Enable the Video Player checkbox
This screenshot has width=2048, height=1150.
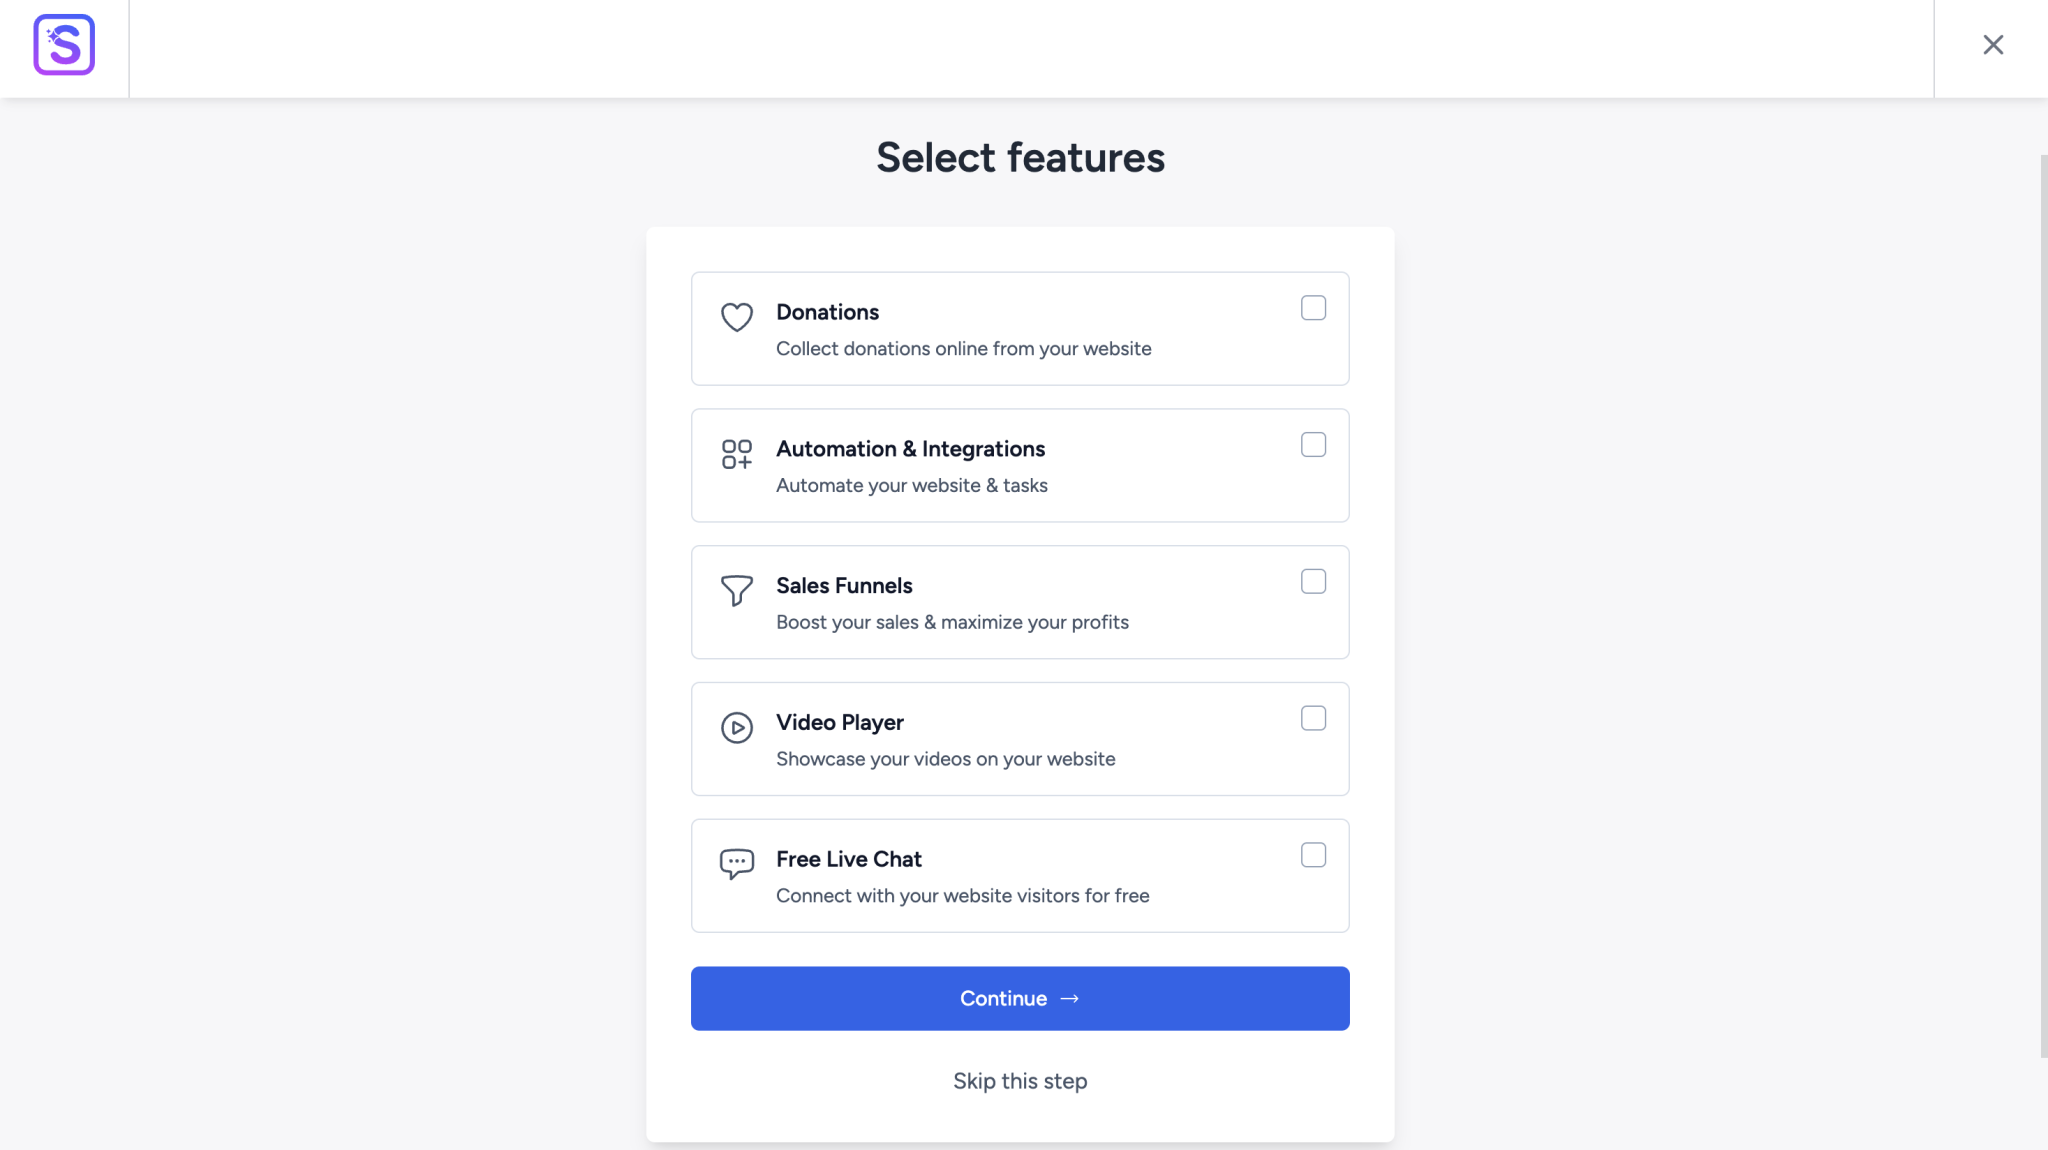1313,717
